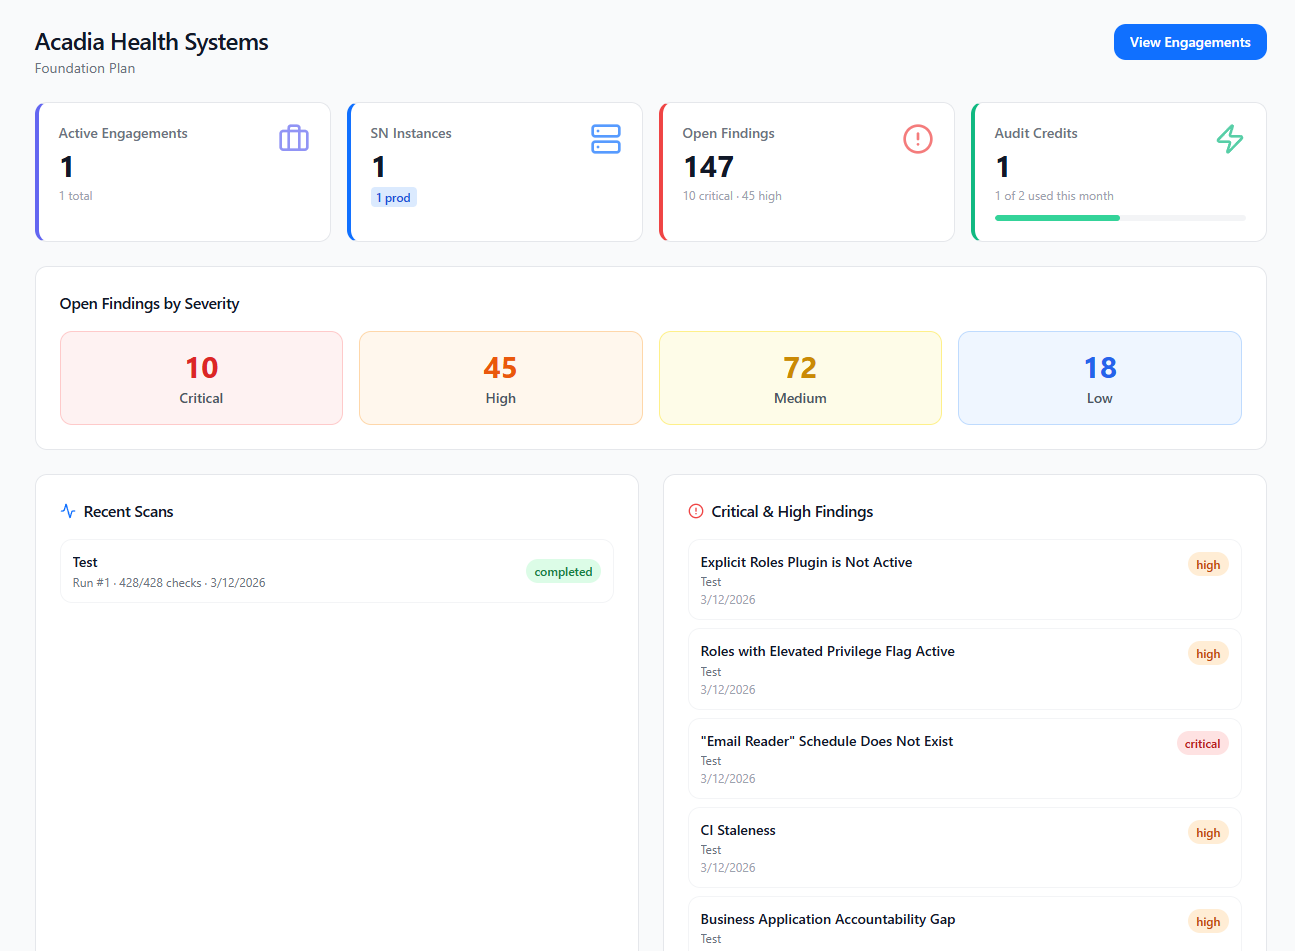Viewport: 1295px width, 951px height.
Task: Click the alert icon in Open Findings card
Action: pos(917,139)
